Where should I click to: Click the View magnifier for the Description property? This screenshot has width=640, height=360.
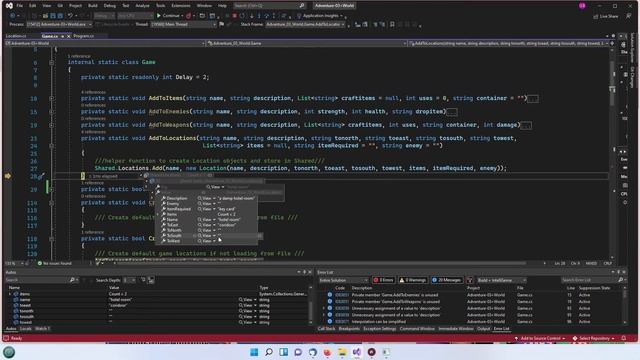click(200, 198)
